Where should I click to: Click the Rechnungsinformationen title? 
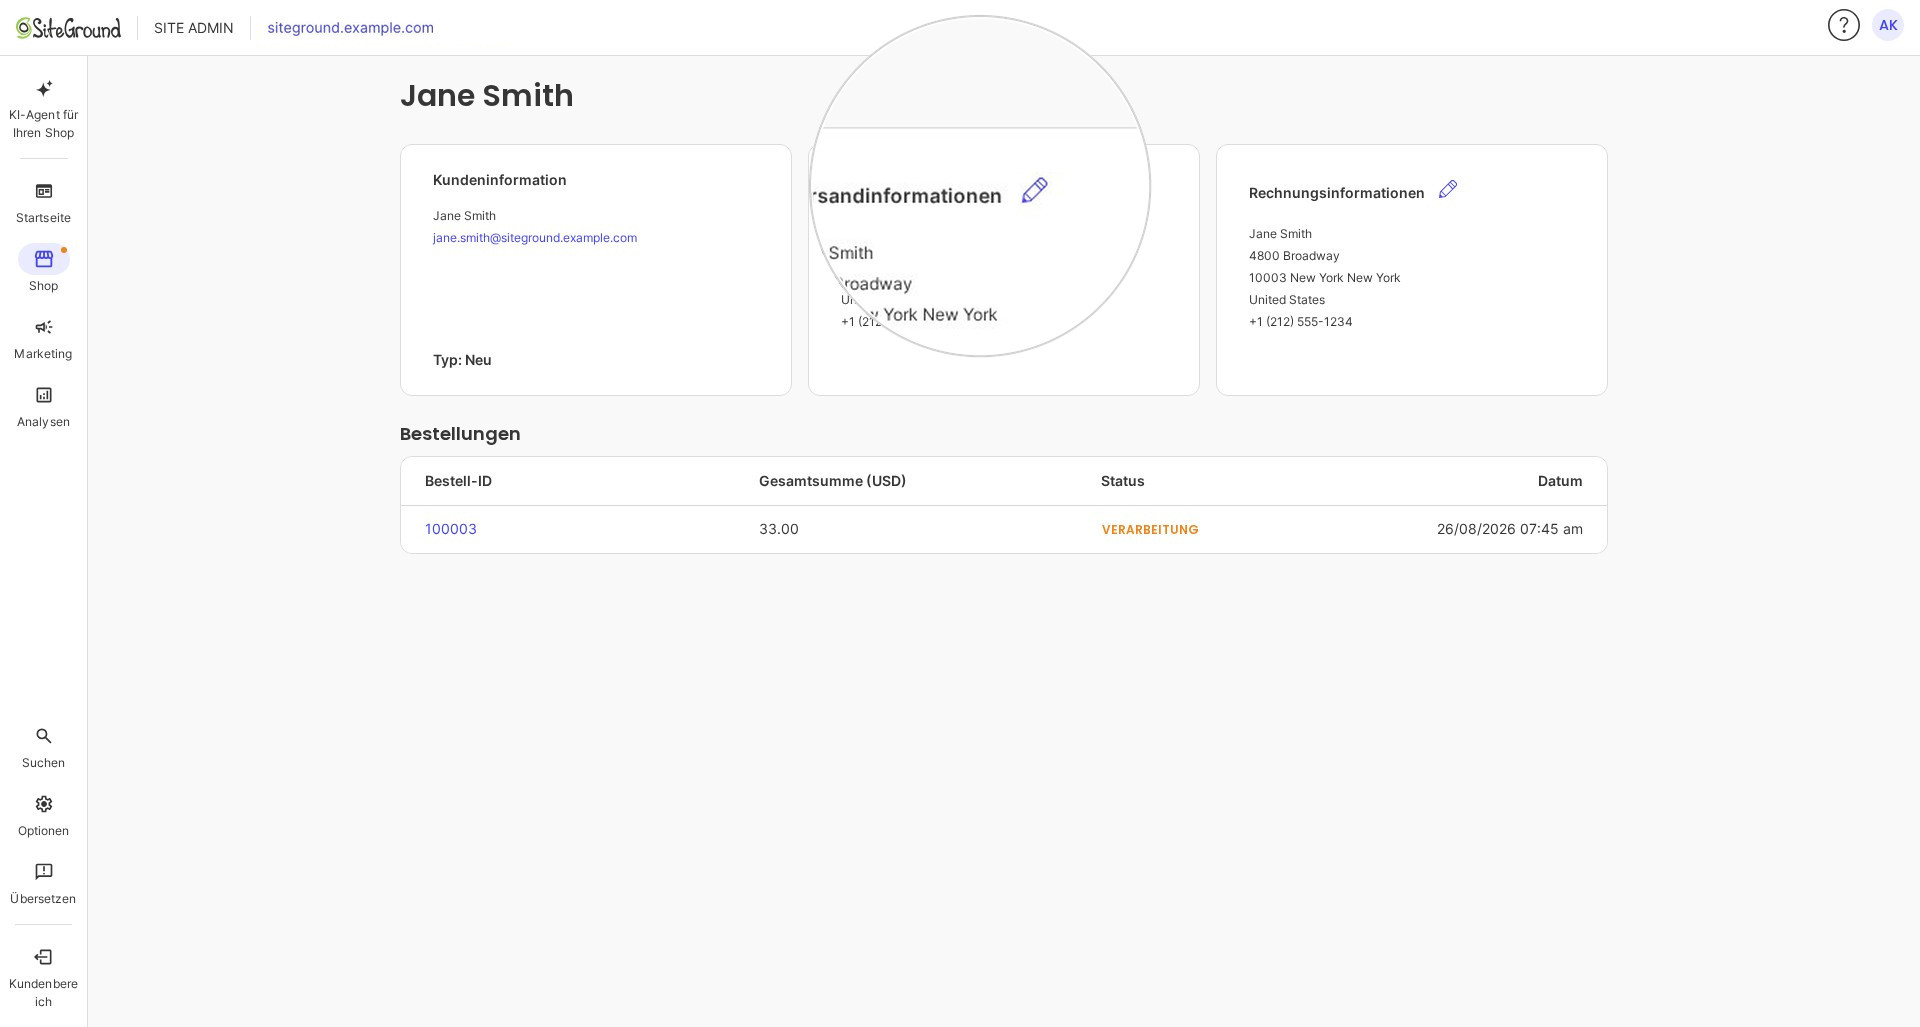coord(1337,193)
